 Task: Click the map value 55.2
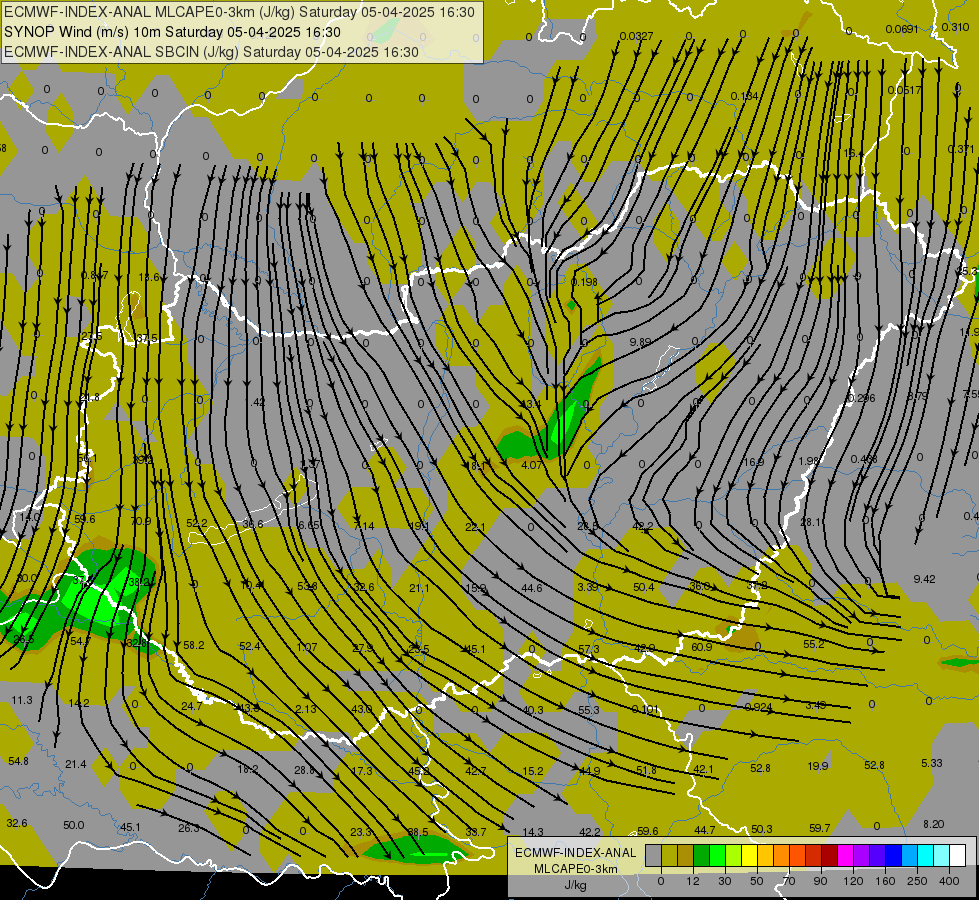814,645
